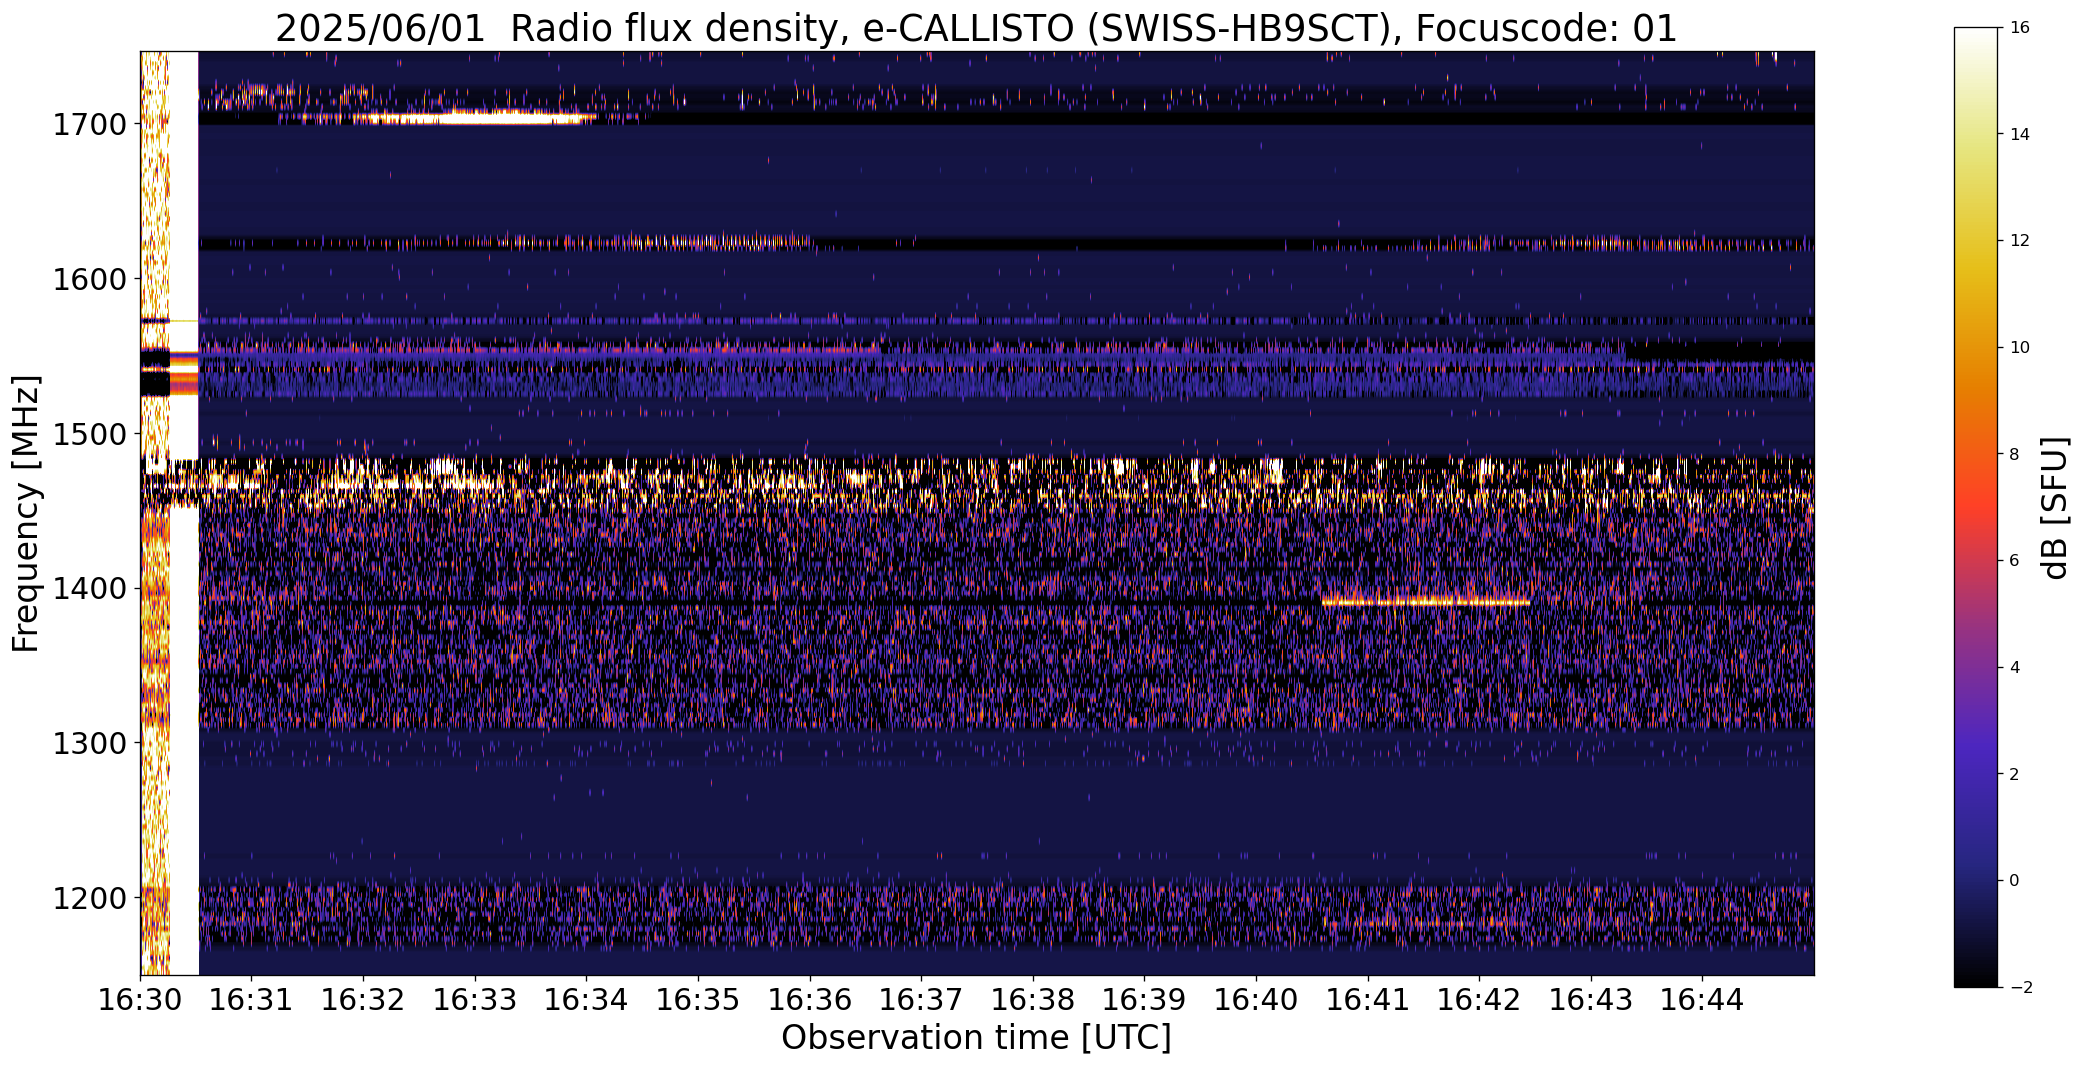Click the colorbar tick label 10

[x=2019, y=347]
